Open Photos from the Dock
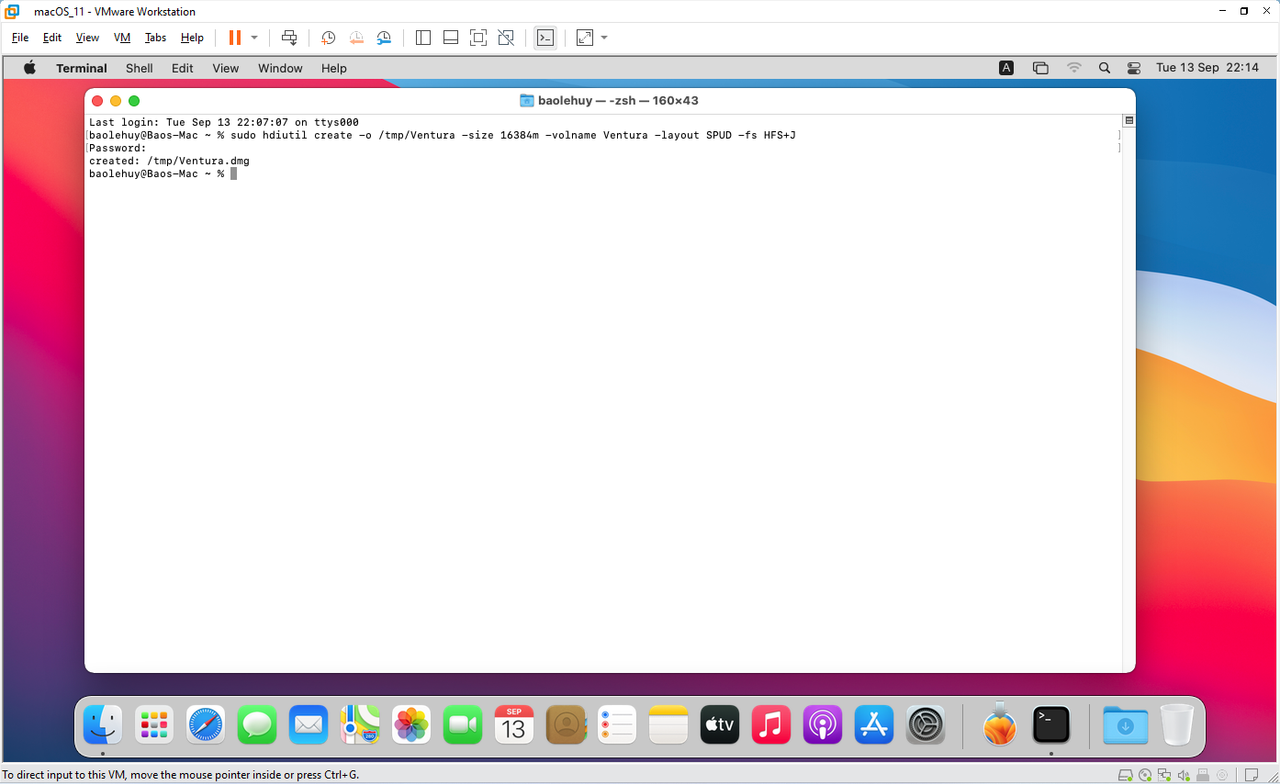1280x784 pixels. [x=411, y=724]
